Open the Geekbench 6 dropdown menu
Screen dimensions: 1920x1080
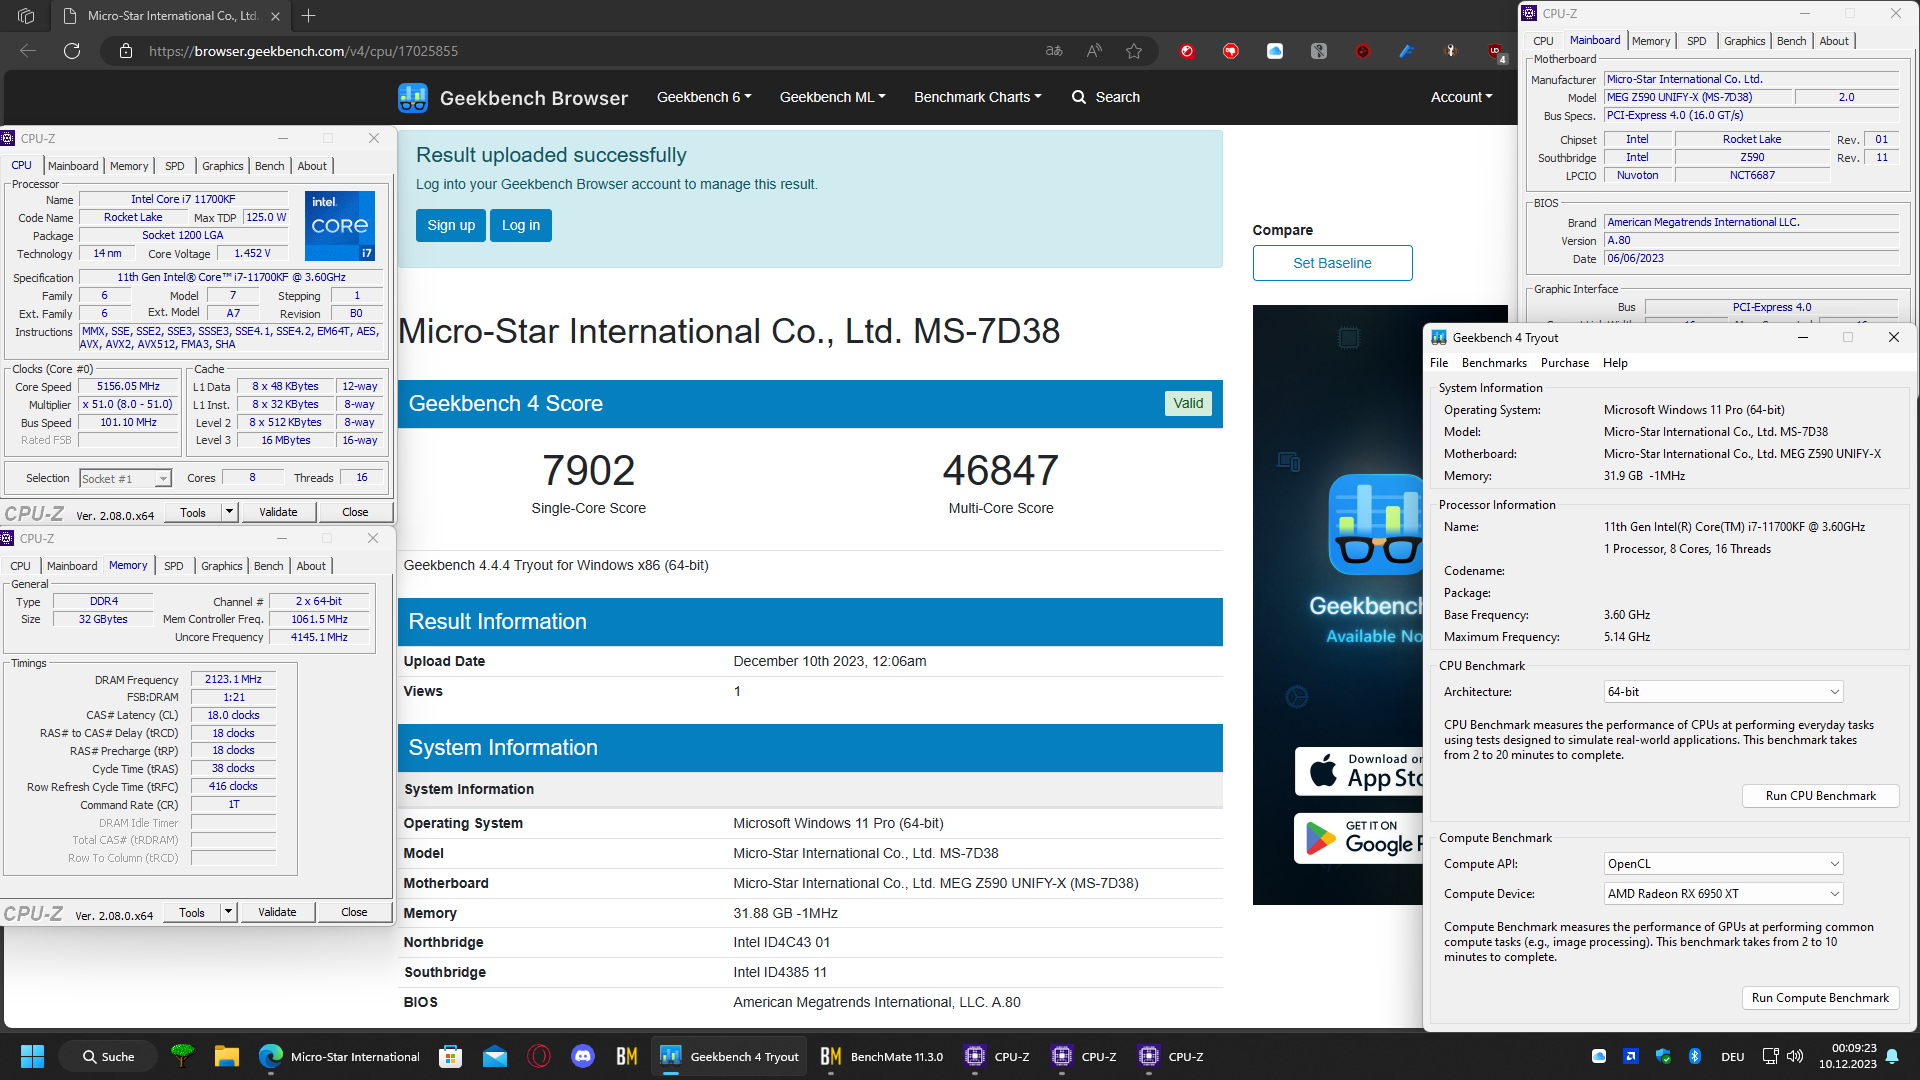[x=704, y=97]
